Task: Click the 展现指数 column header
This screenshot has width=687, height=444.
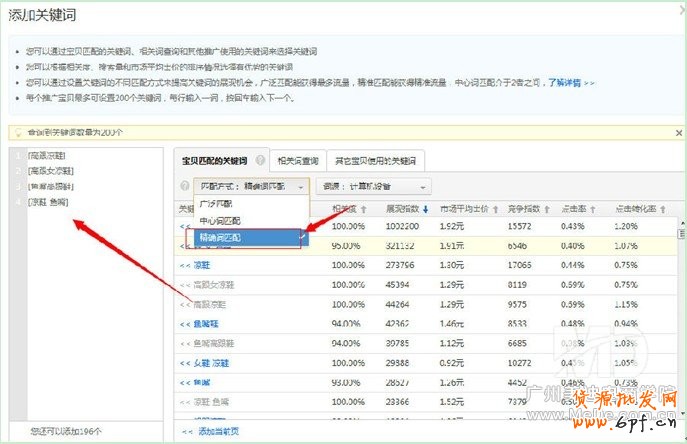Action: 403,209
